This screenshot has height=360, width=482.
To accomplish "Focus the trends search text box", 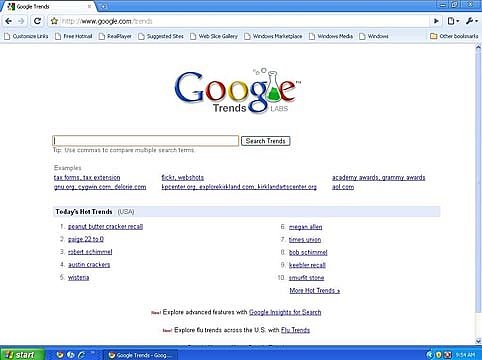I will (x=146, y=141).
